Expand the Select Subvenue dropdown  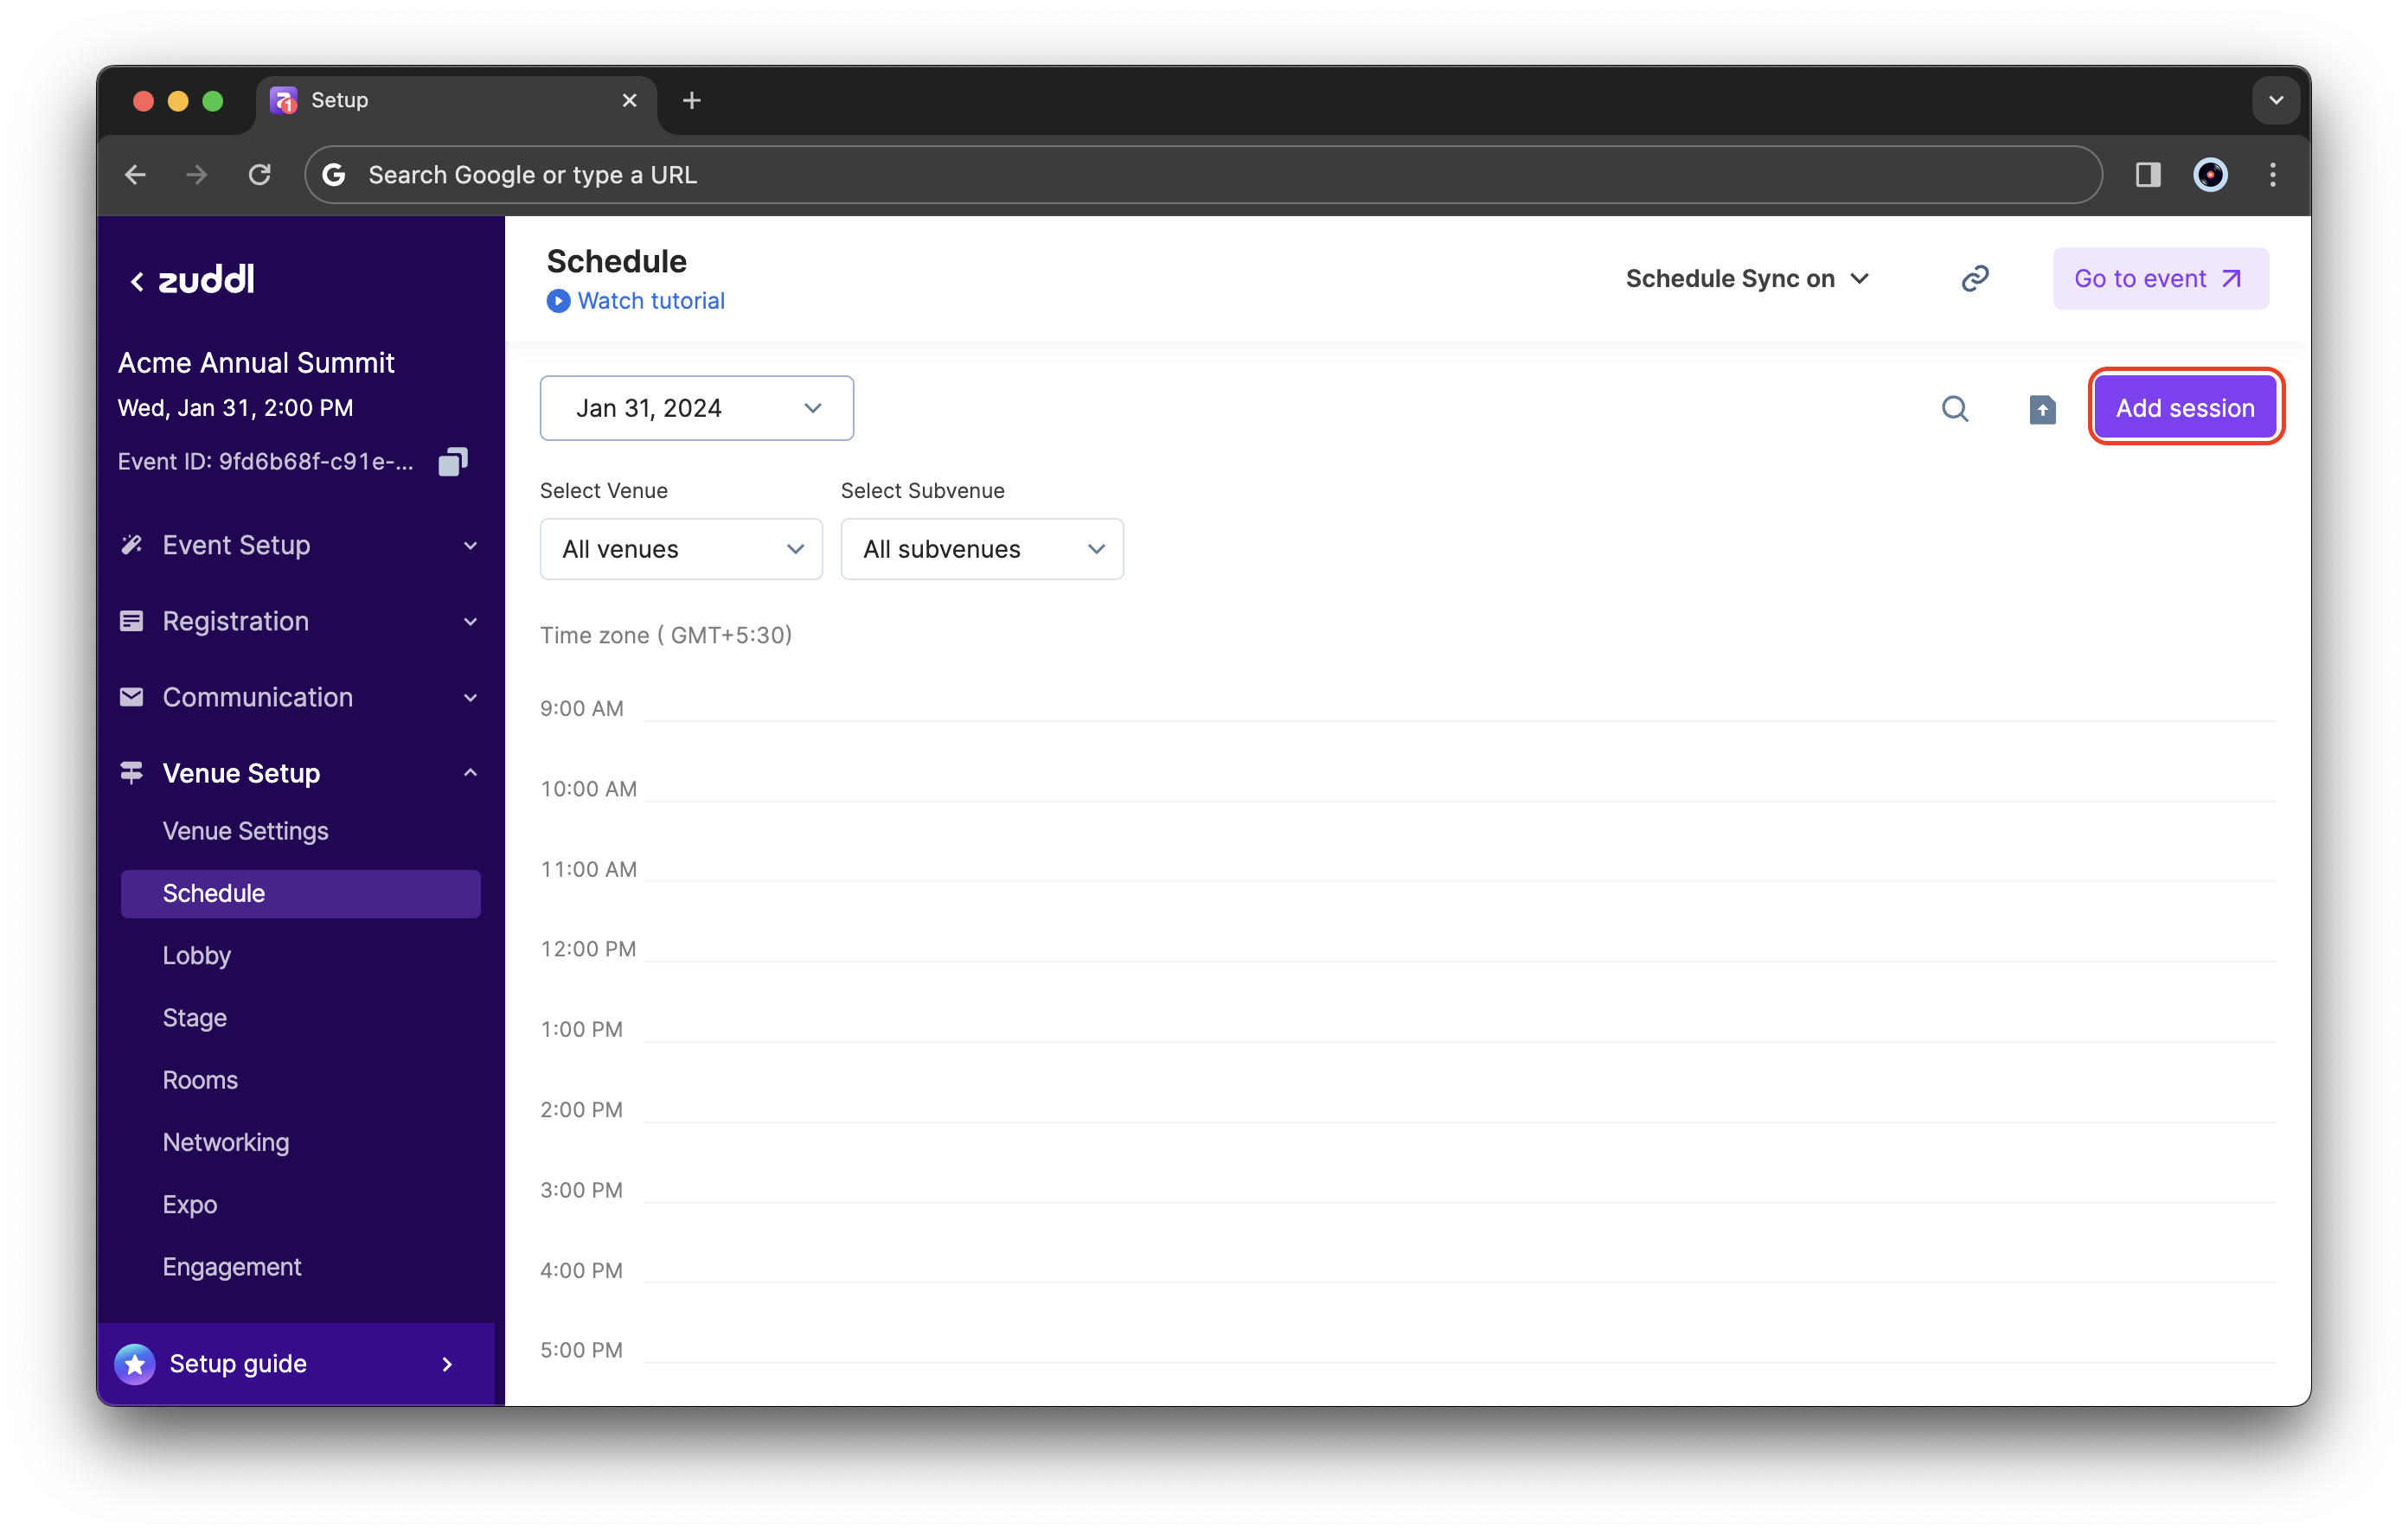(x=977, y=547)
